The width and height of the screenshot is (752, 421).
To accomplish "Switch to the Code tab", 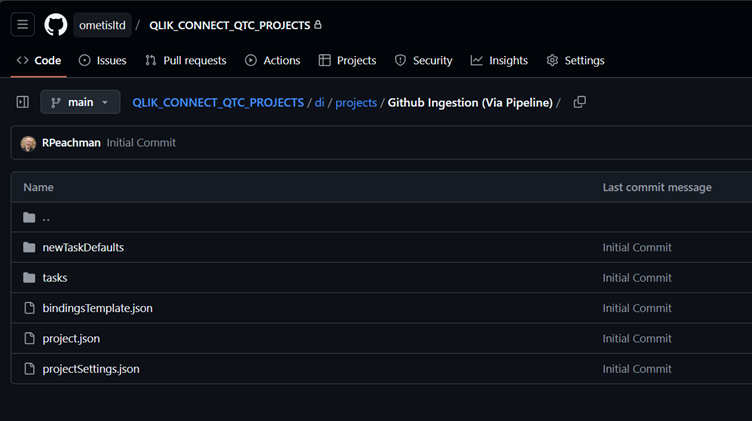I will click(39, 60).
